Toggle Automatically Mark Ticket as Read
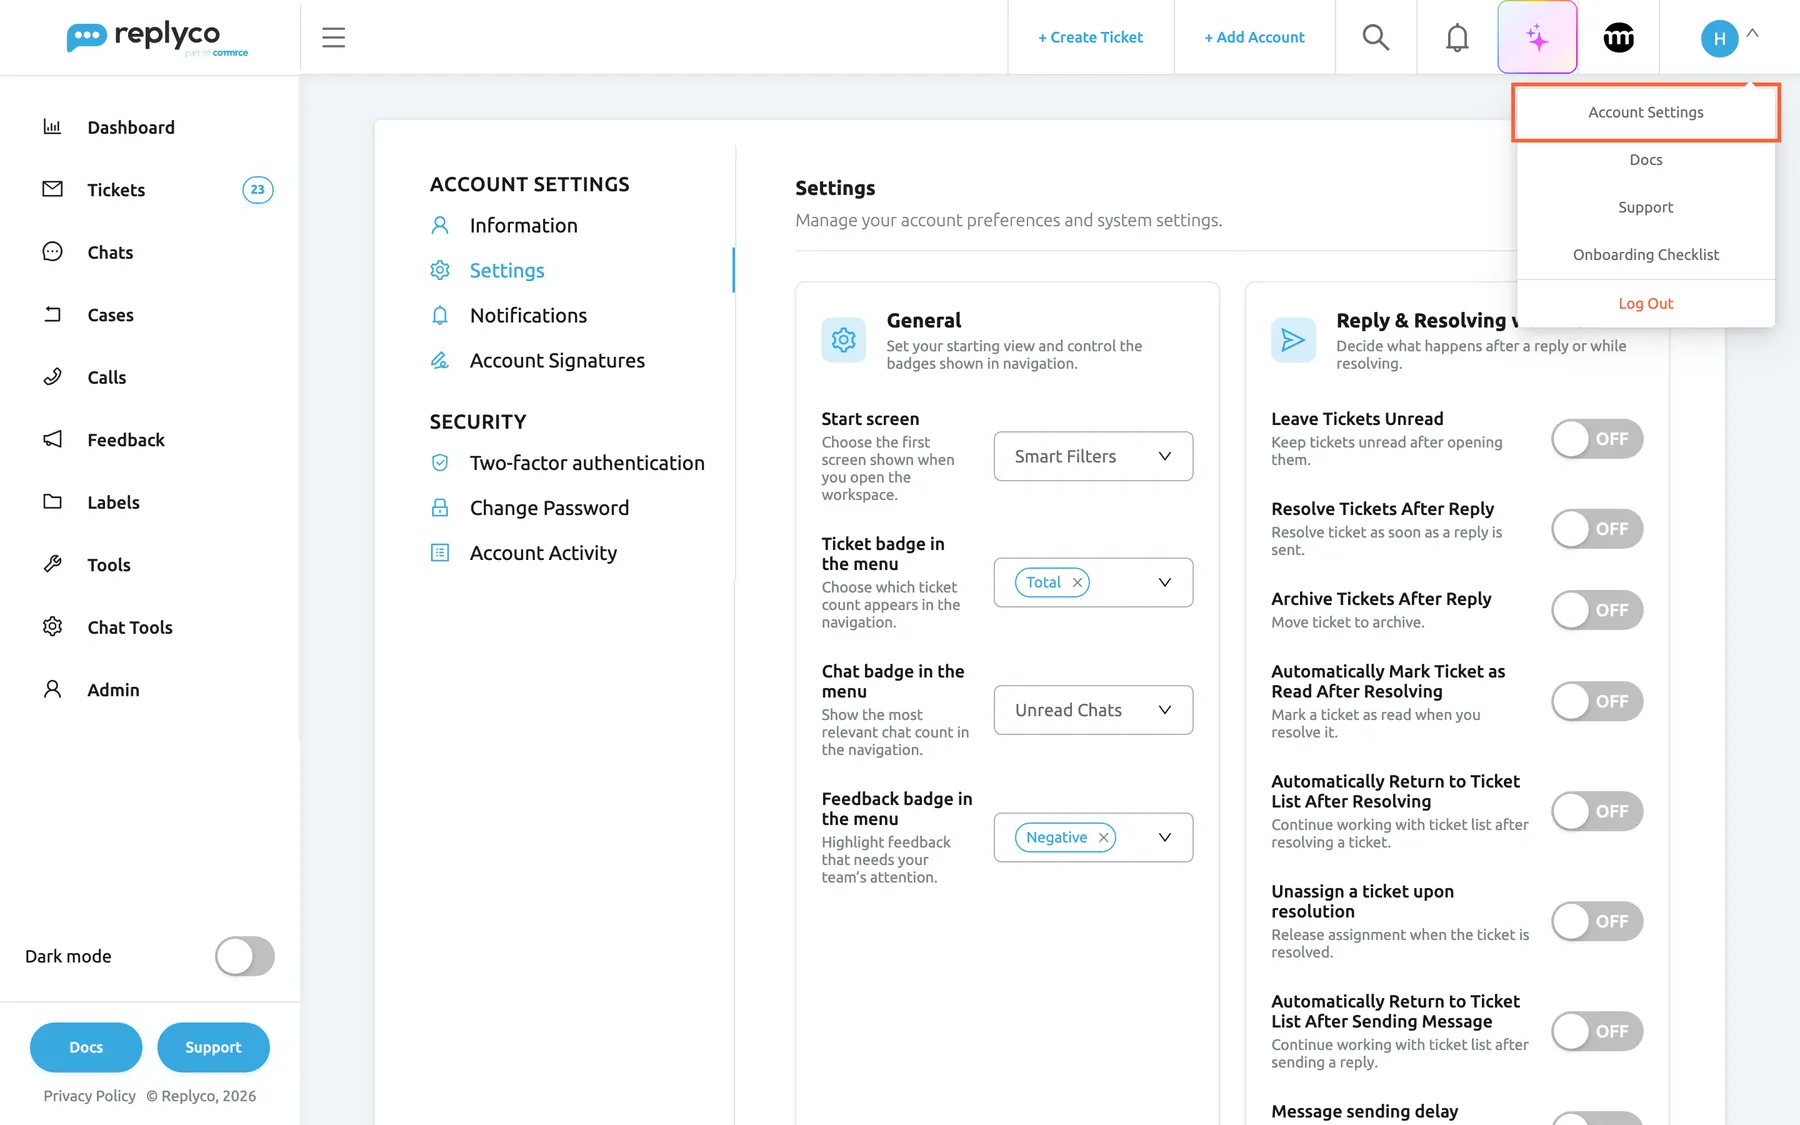 point(1597,701)
